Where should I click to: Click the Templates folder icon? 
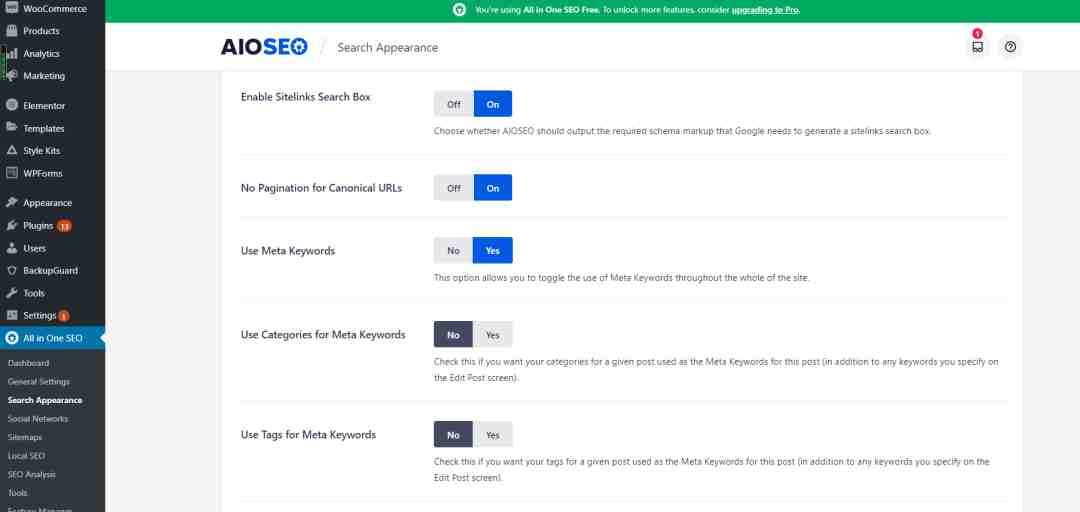coord(12,128)
